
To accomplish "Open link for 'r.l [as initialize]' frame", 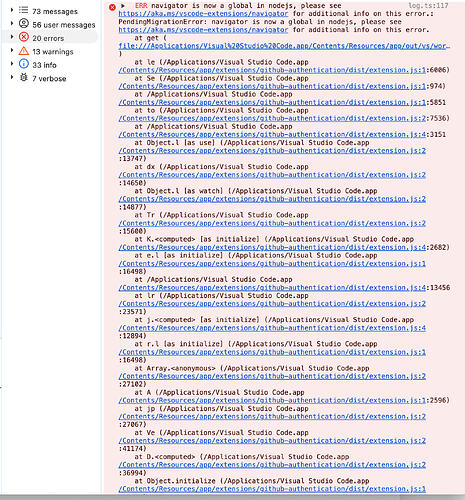I will (272, 352).
